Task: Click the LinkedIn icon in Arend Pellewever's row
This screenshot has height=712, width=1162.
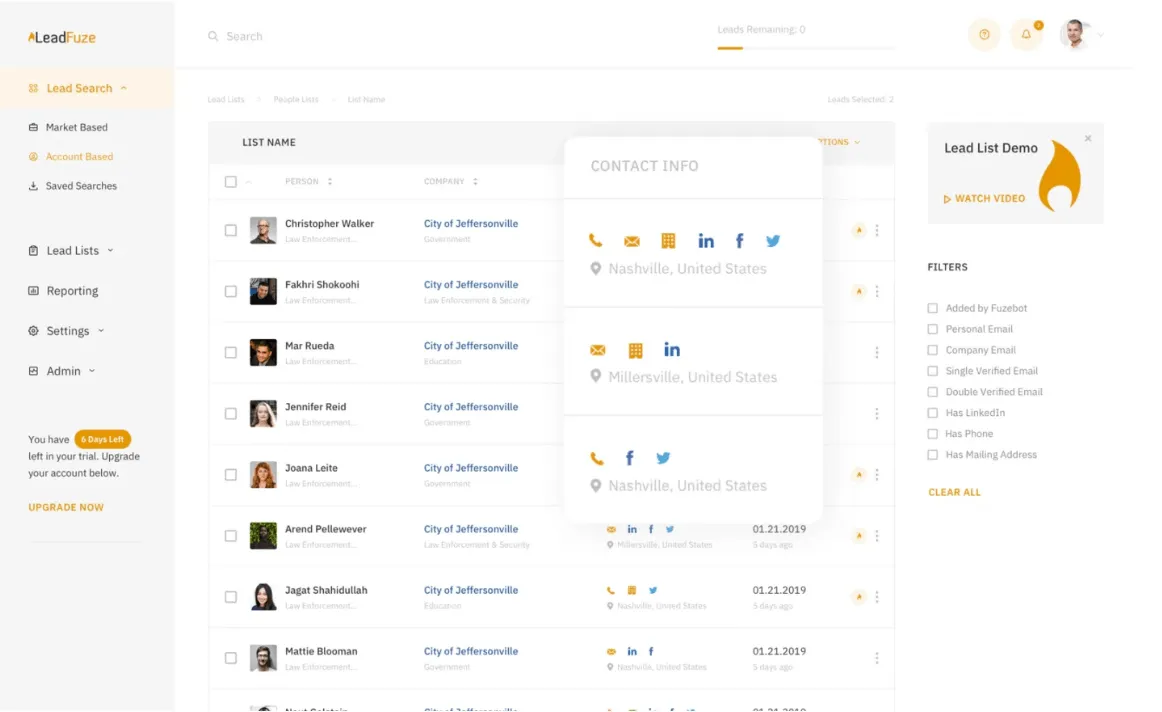Action: coord(632,529)
